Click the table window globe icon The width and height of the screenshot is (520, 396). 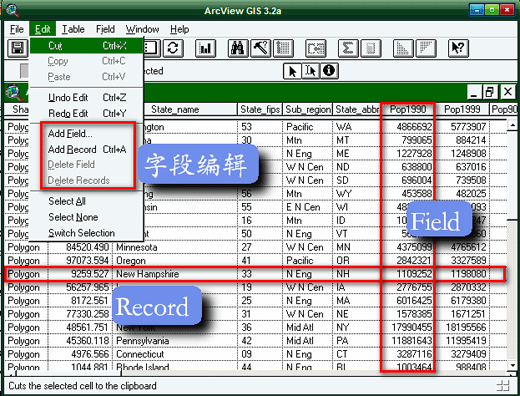point(14,92)
